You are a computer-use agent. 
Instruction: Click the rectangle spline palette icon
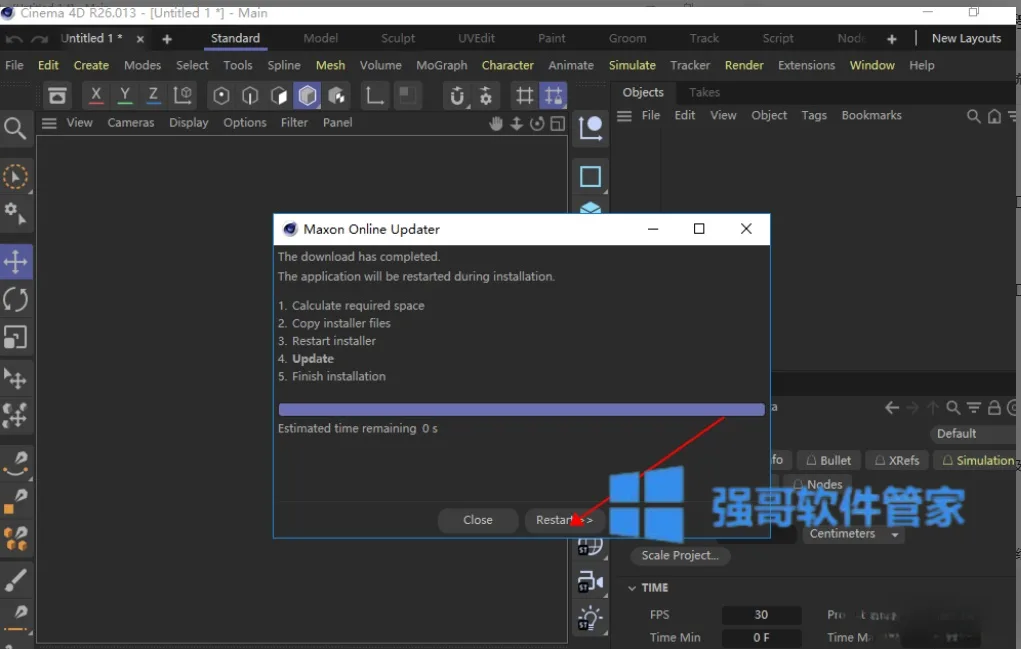point(591,176)
